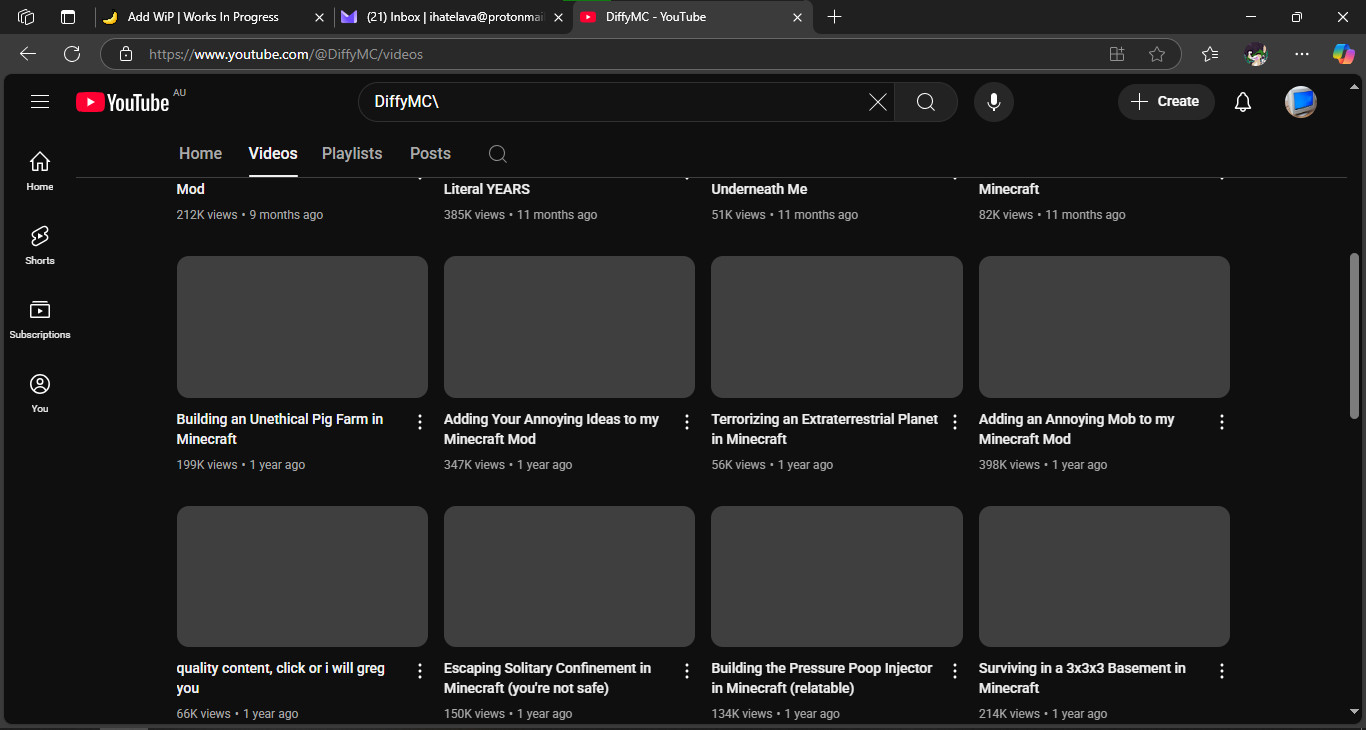Open the YouTube hamburger guide menu
The width and height of the screenshot is (1366, 730).
[40, 101]
